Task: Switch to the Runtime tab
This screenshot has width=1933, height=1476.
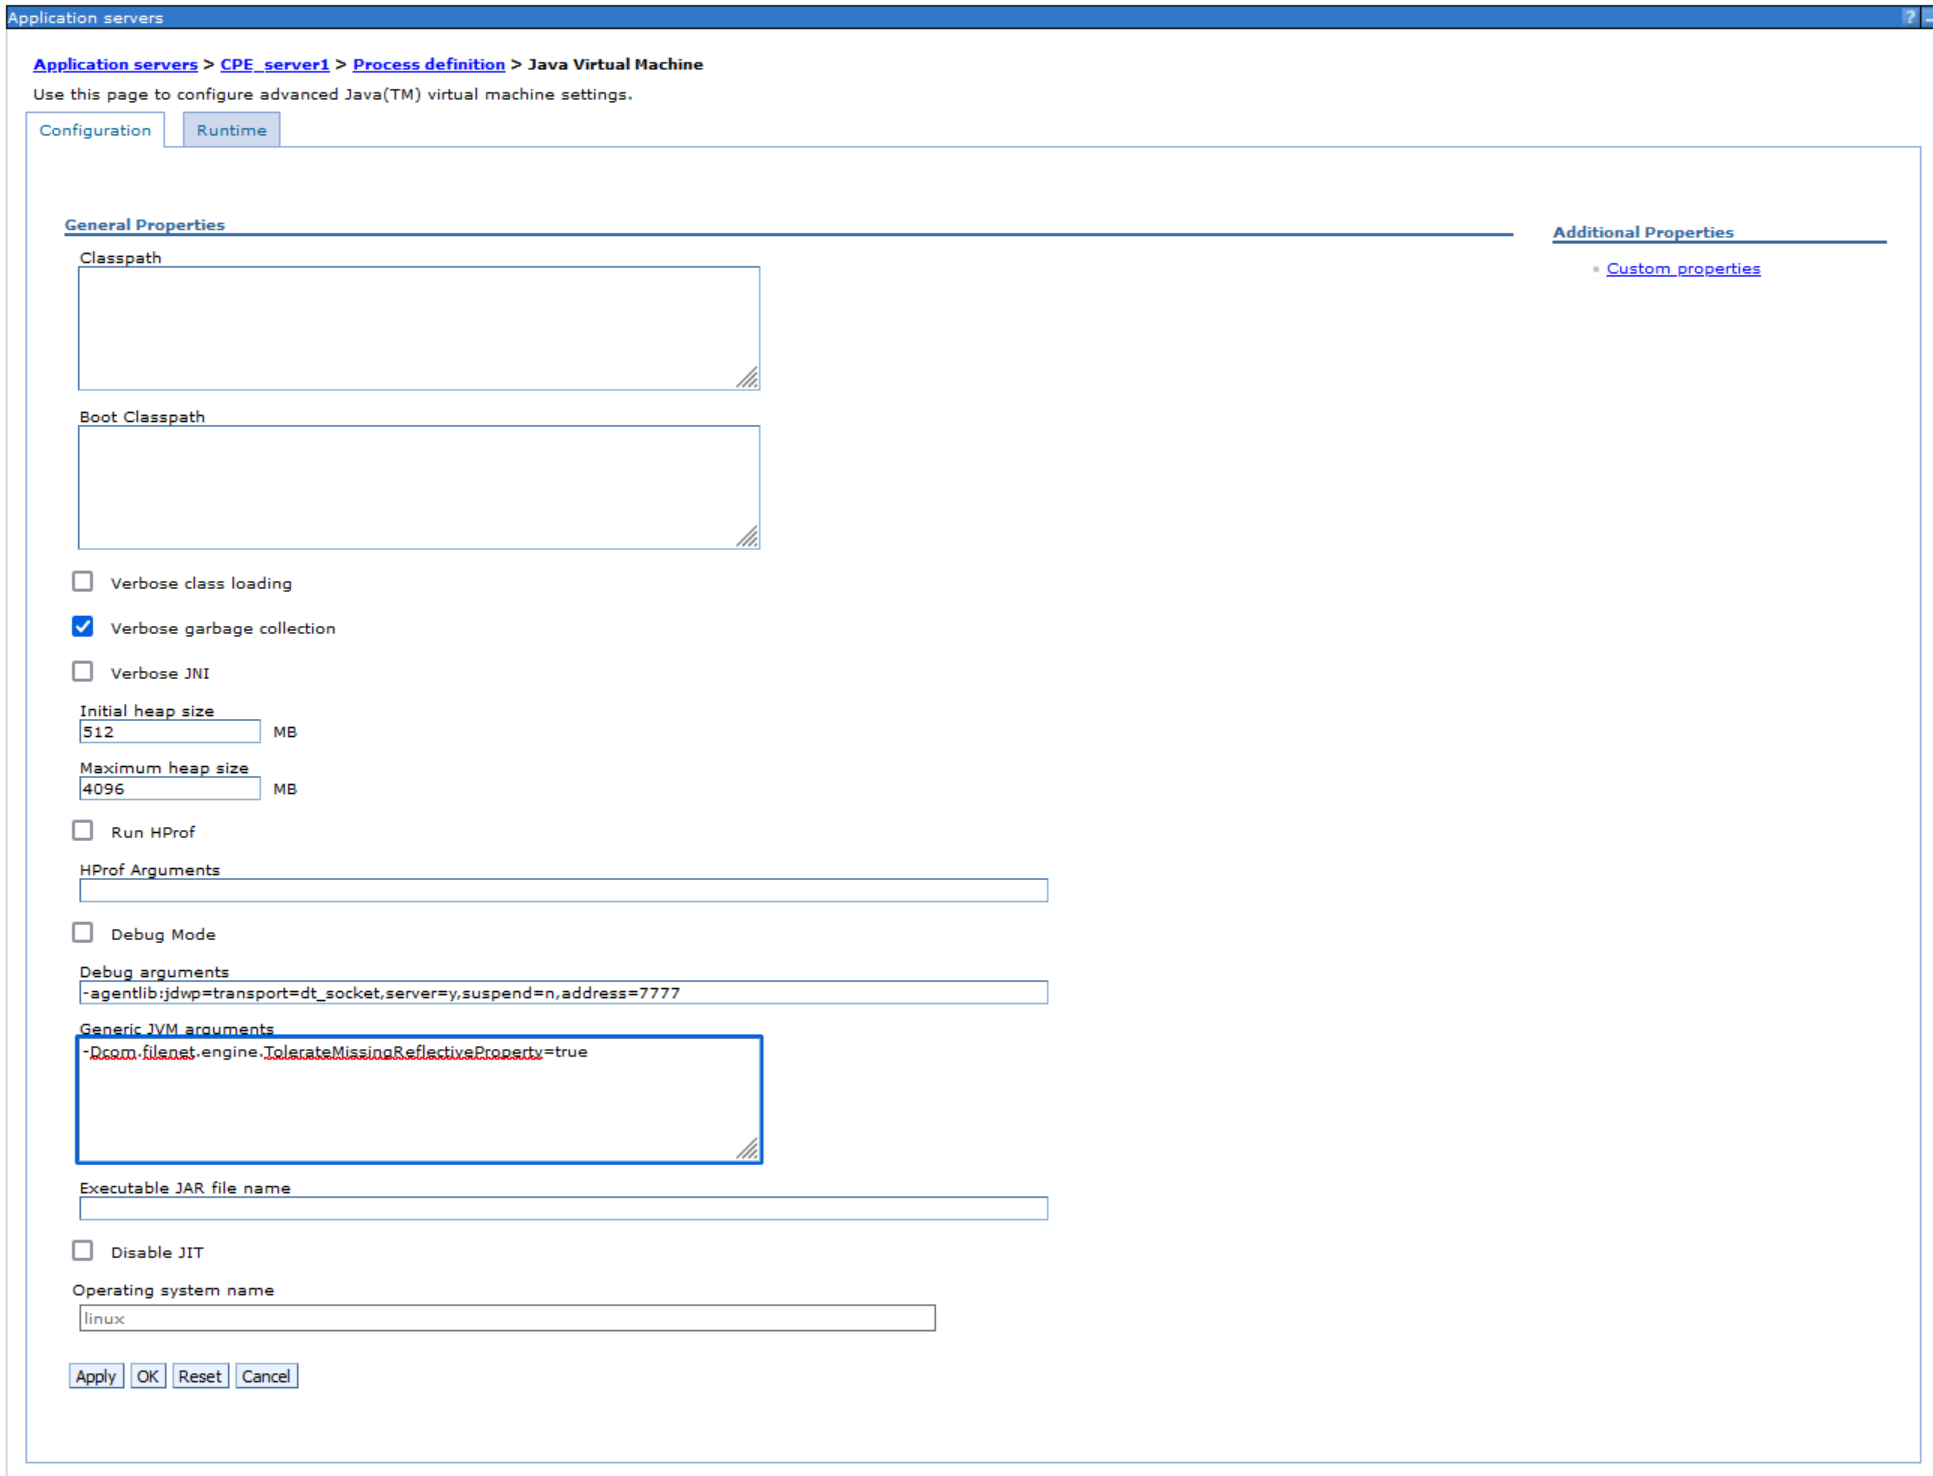Action: click(x=231, y=129)
